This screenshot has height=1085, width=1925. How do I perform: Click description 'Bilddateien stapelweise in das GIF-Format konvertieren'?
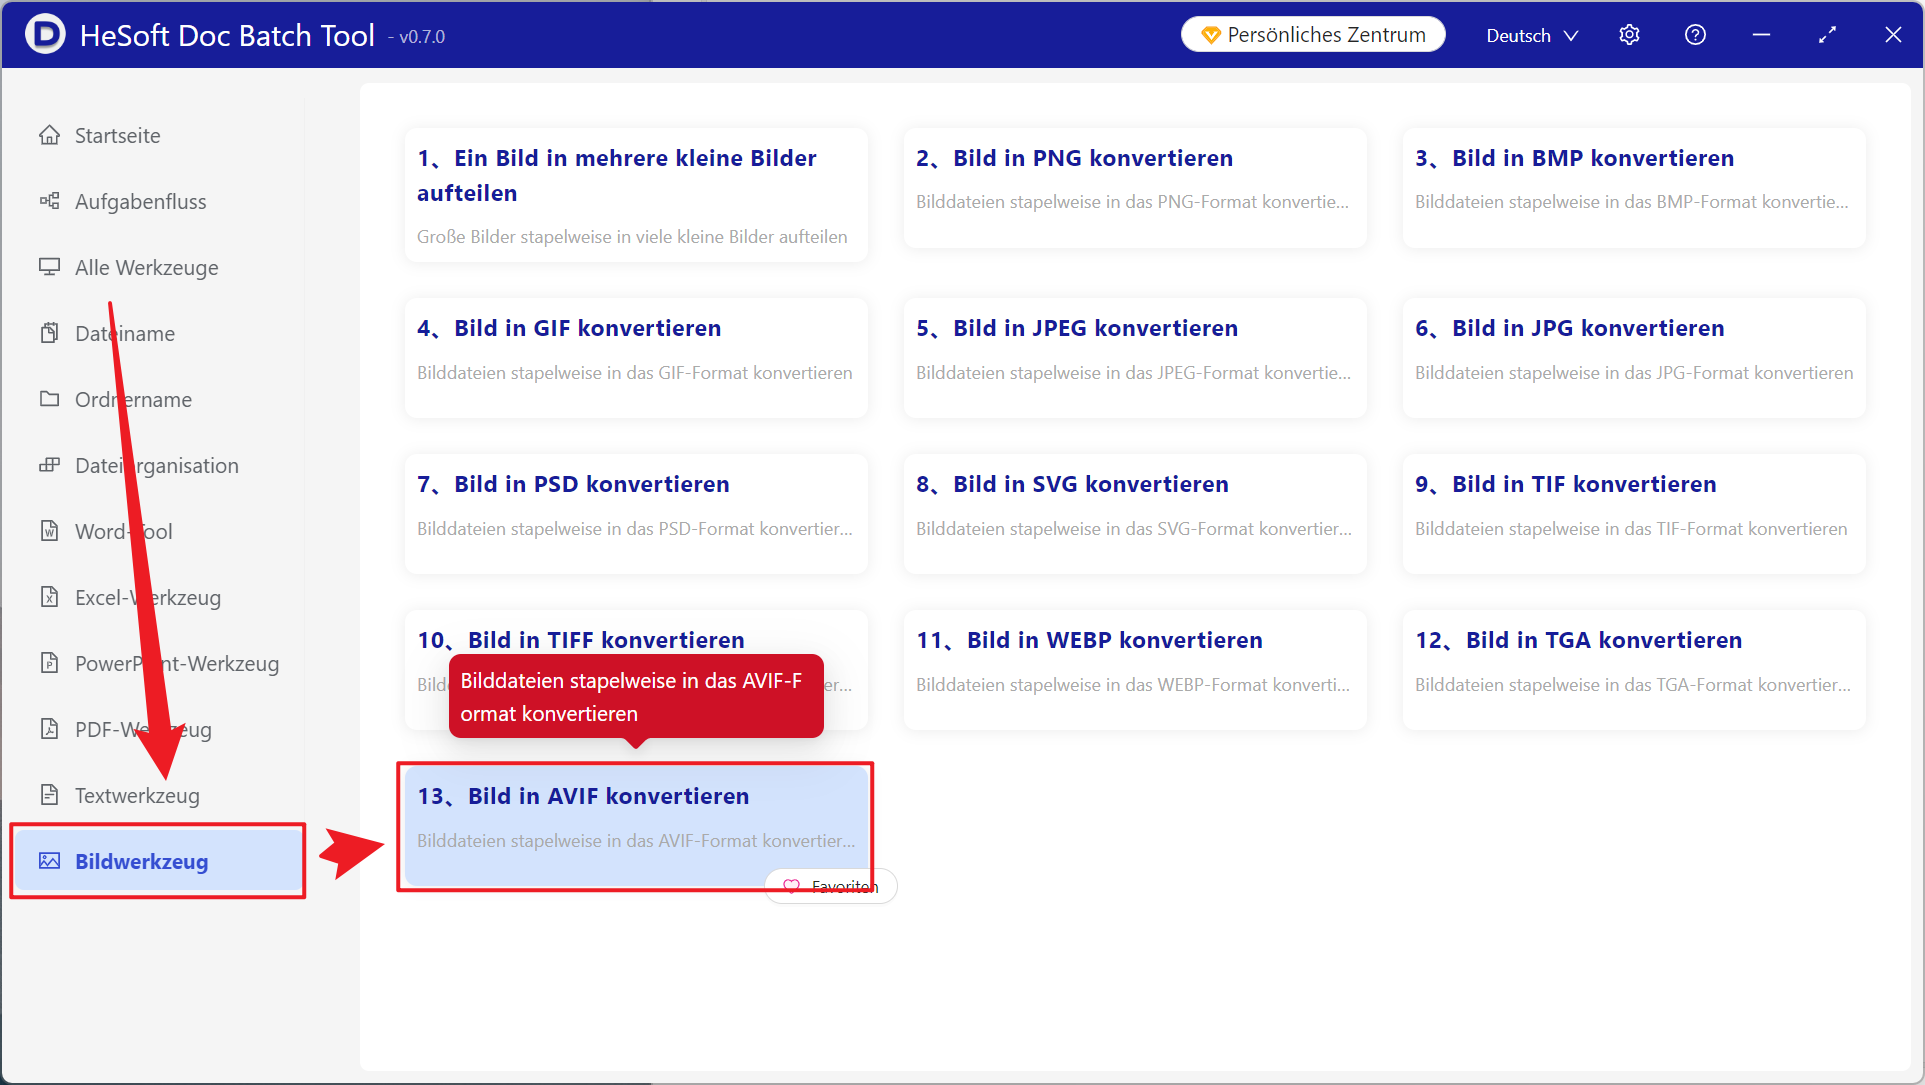click(635, 373)
